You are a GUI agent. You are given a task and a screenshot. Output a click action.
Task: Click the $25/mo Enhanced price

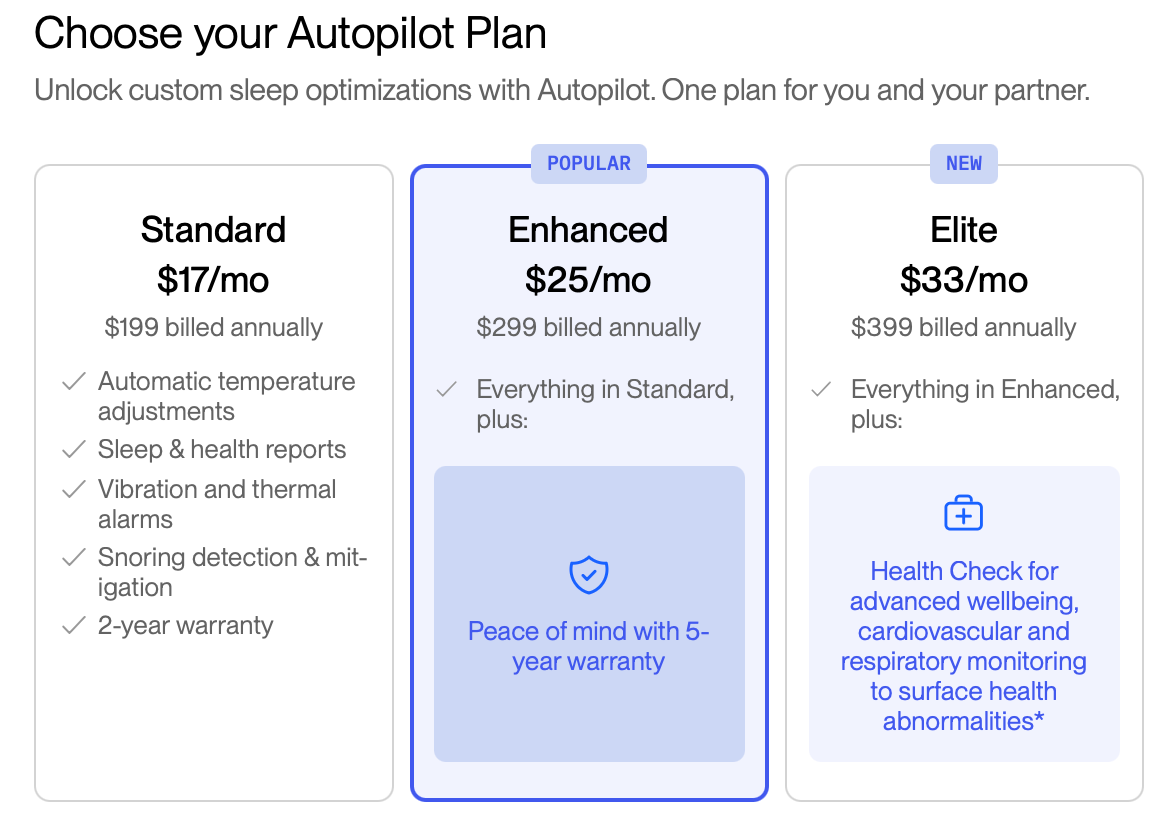coord(588,281)
